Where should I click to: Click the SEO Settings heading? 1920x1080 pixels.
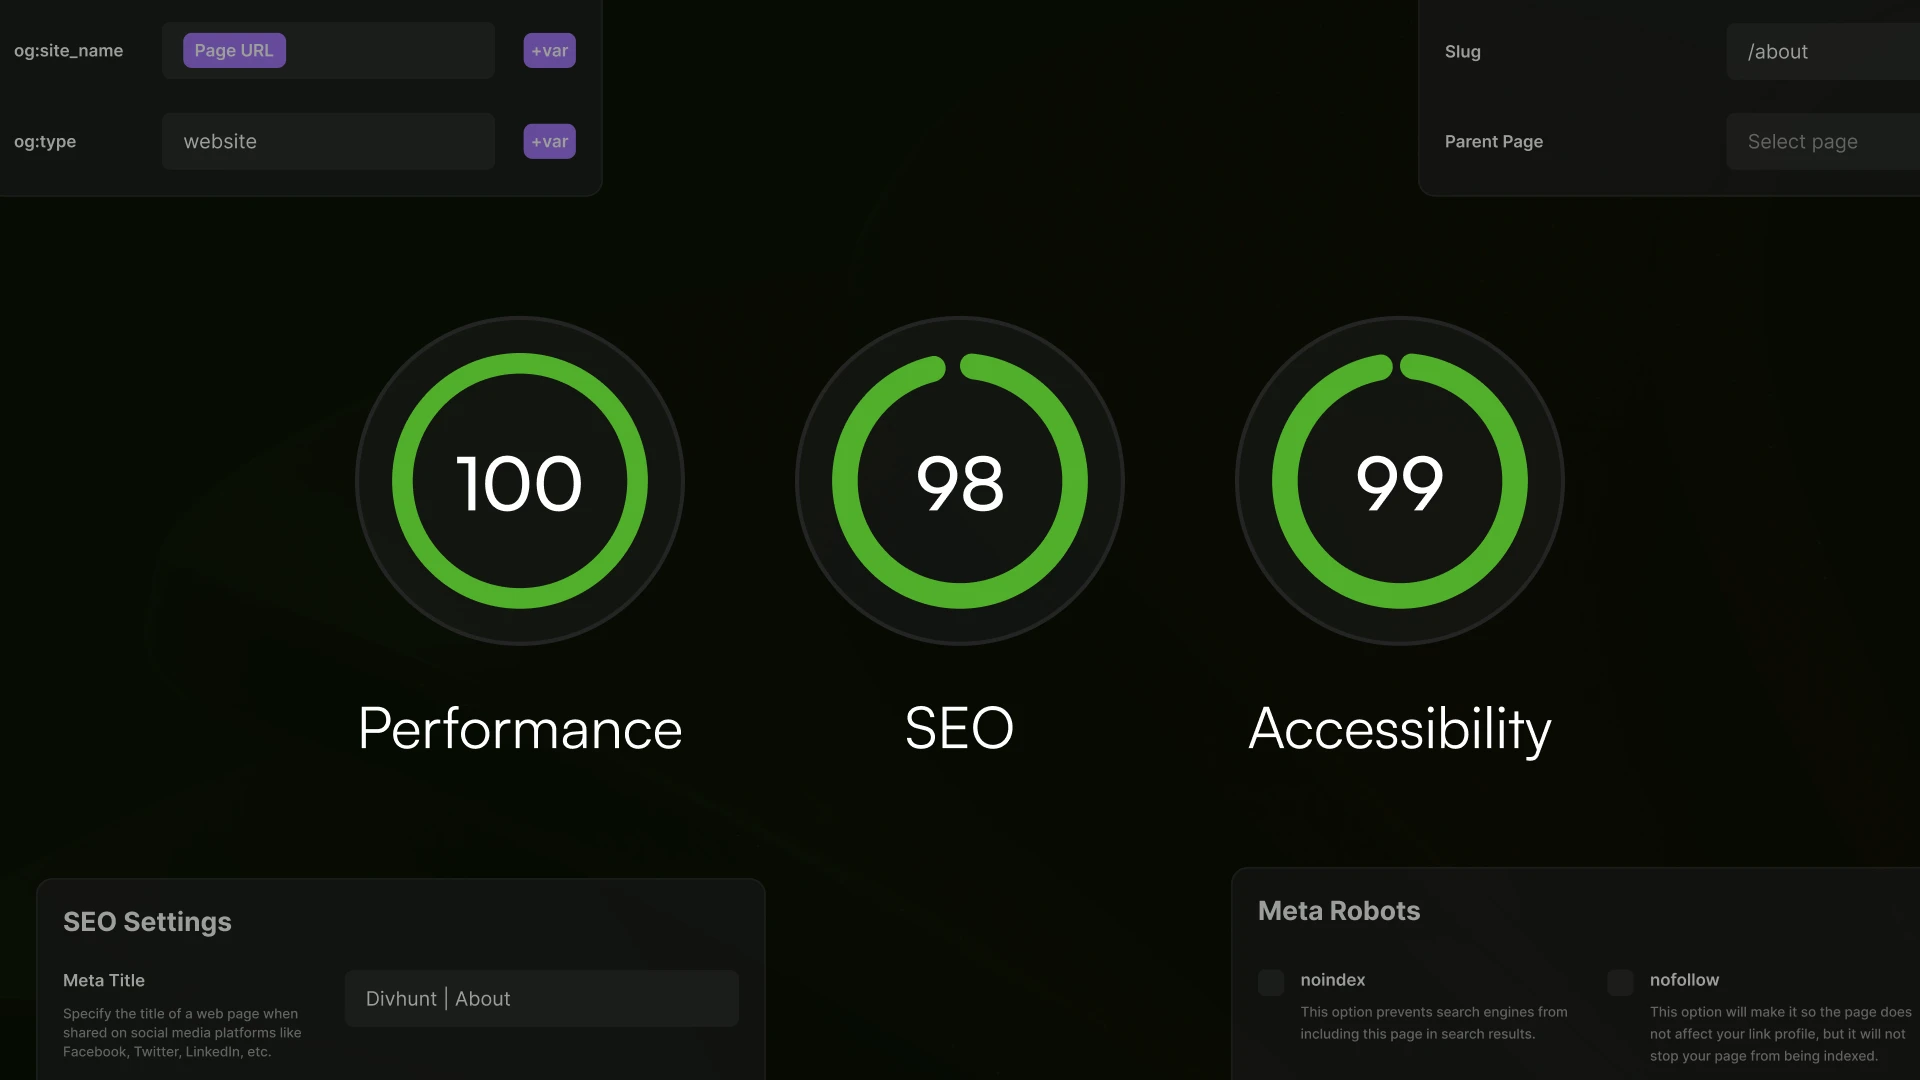[147, 921]
